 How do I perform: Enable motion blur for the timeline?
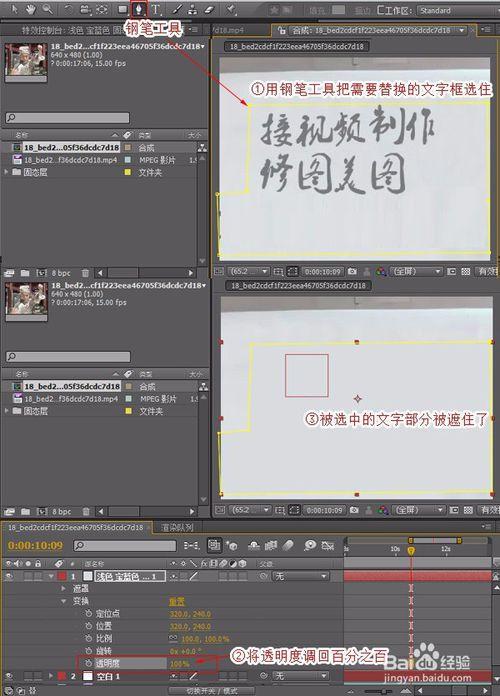click(x=288, y=545)
